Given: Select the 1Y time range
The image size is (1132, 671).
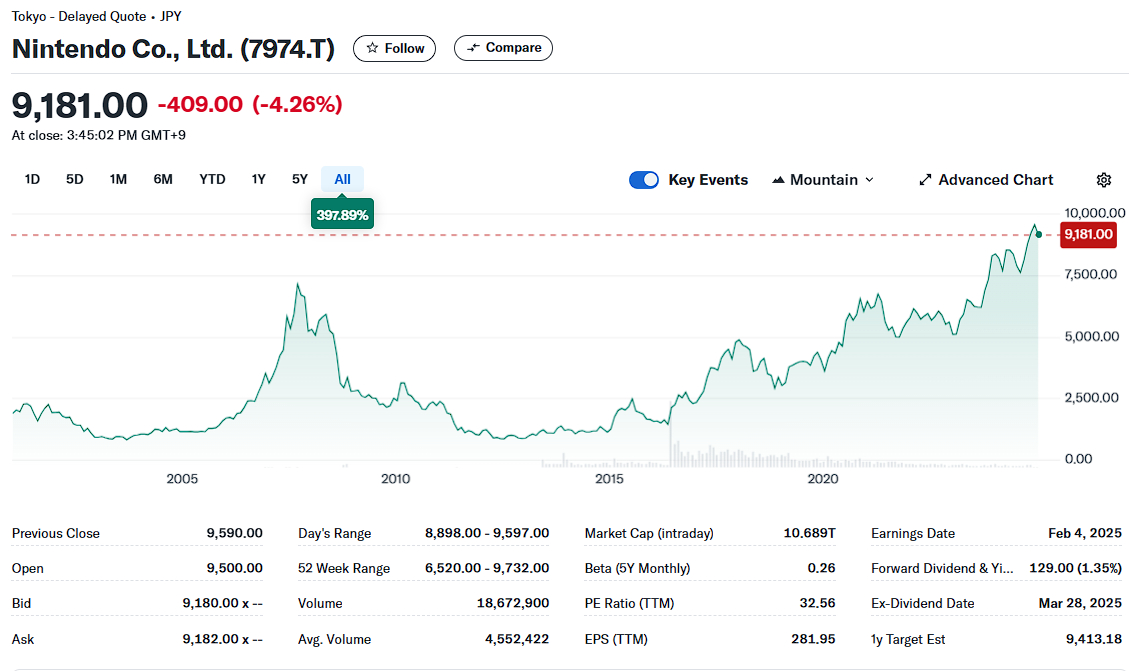Looking at the screenshot, I should 258,179.
